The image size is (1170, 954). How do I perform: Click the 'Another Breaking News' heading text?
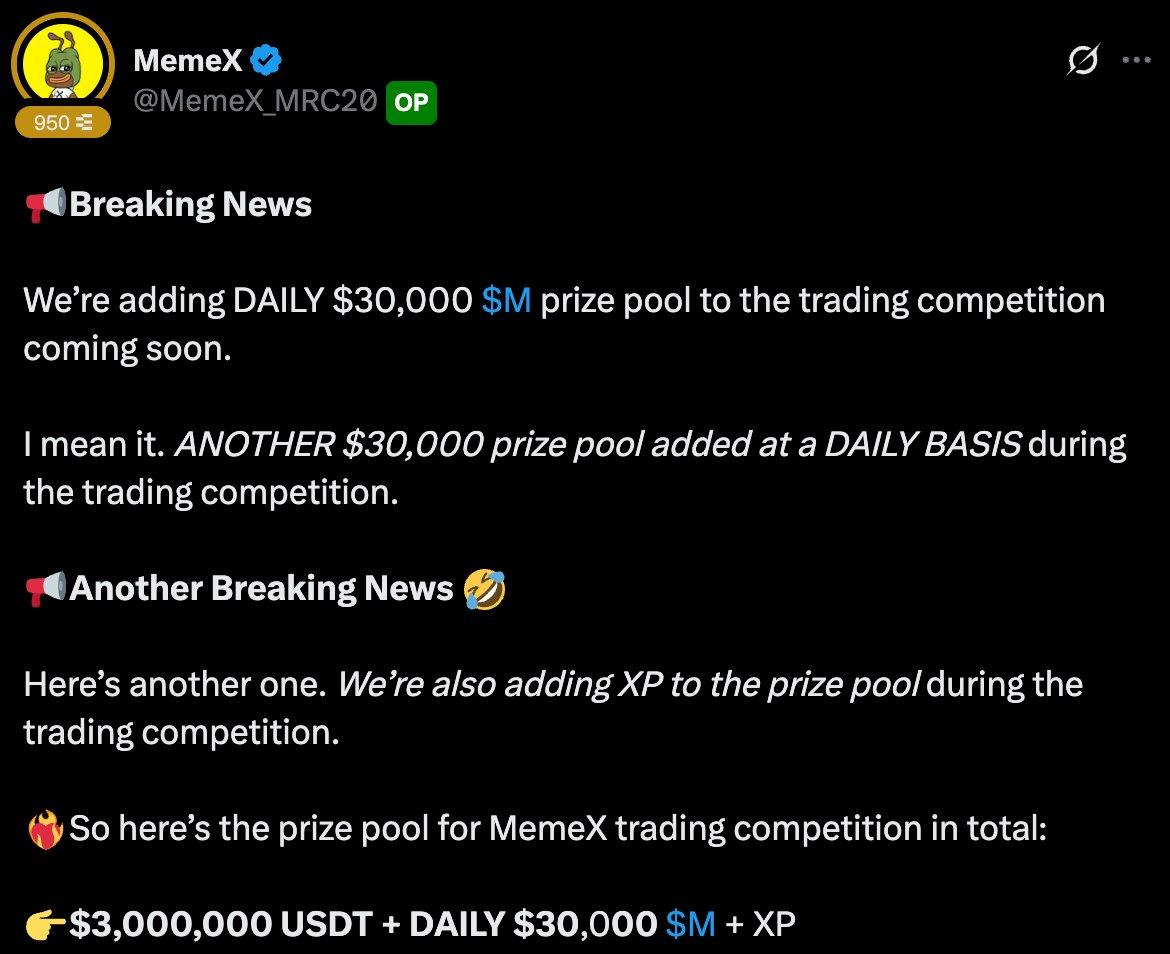point(262,588)
